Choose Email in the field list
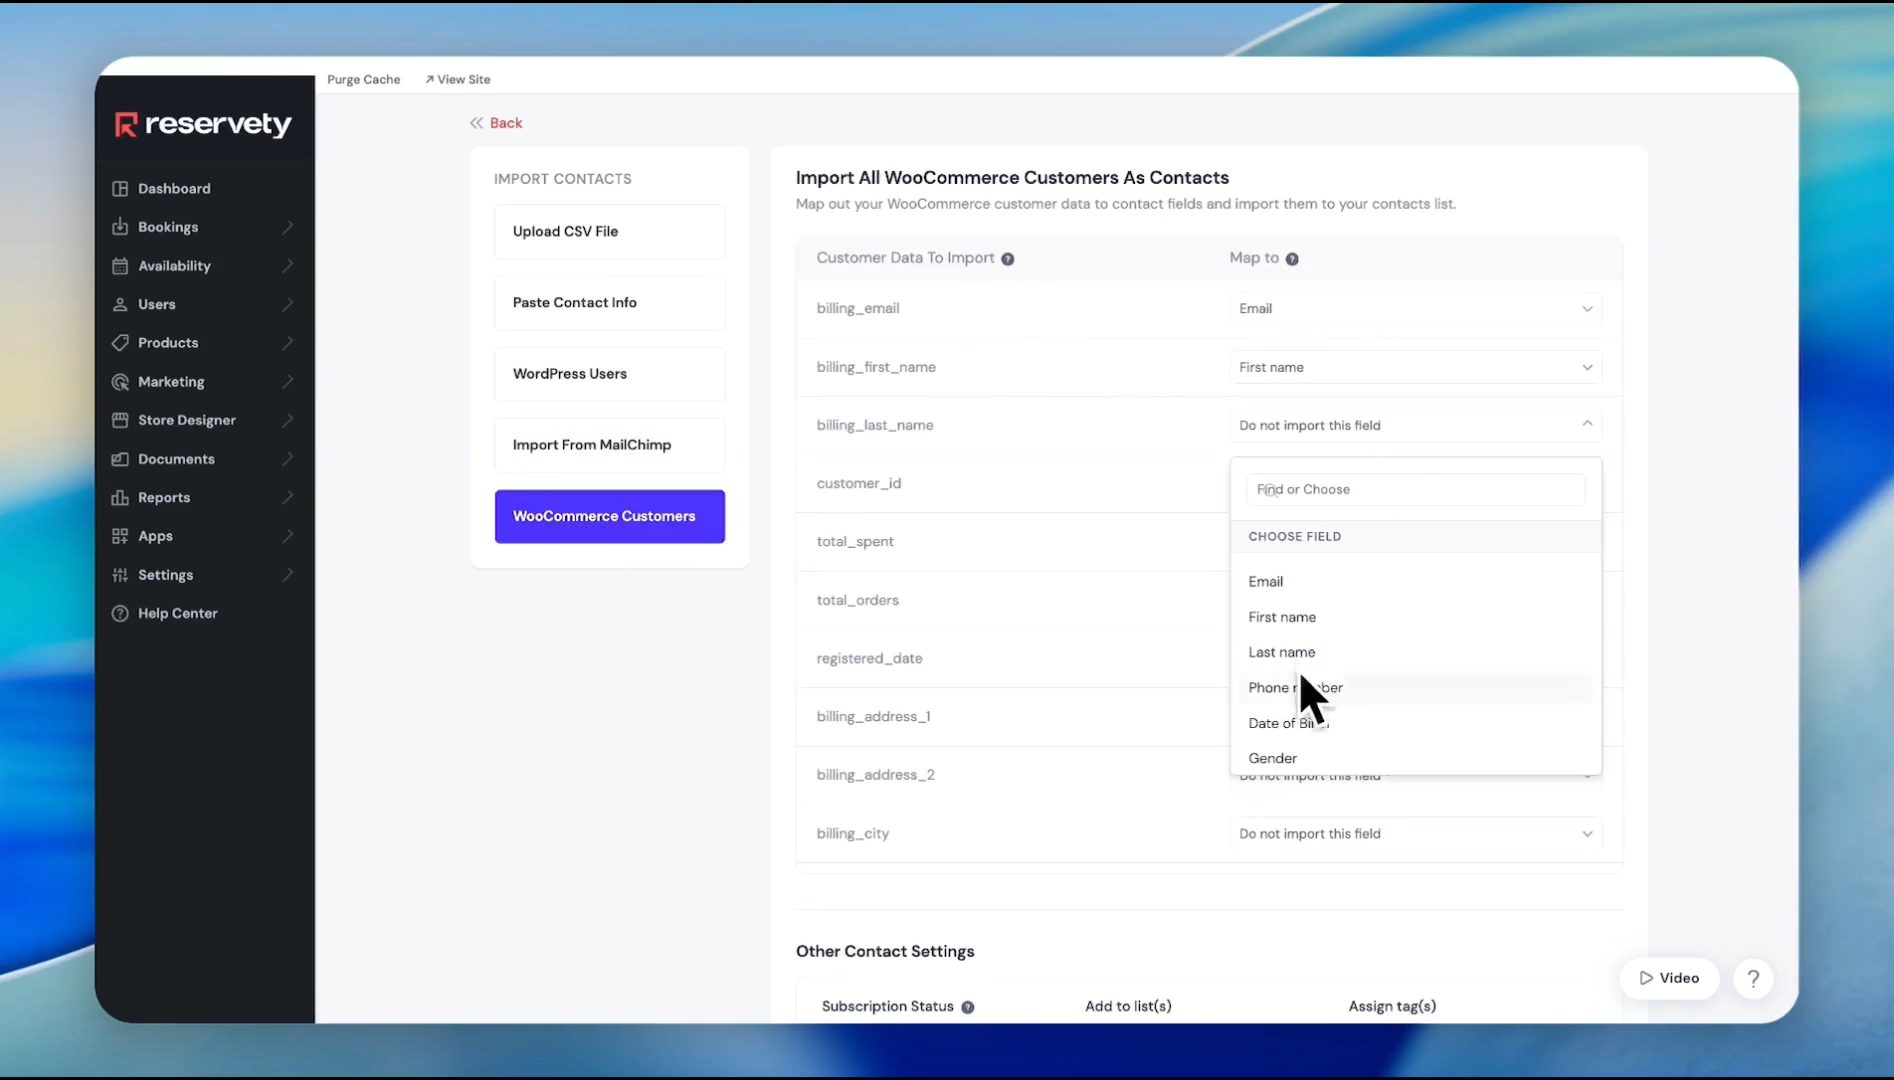Viewport: 1894px width, 1080px height. pos(1415,582)
